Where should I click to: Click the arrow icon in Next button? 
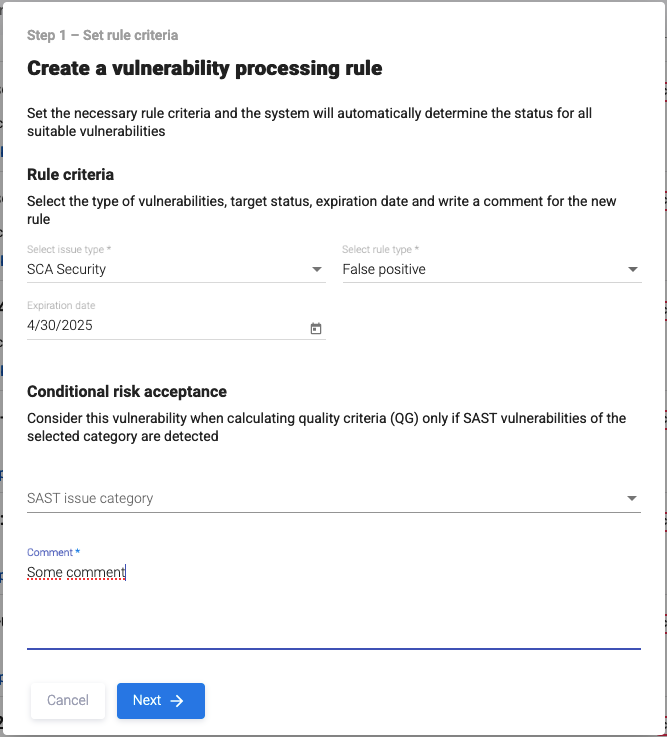(177, 701)
